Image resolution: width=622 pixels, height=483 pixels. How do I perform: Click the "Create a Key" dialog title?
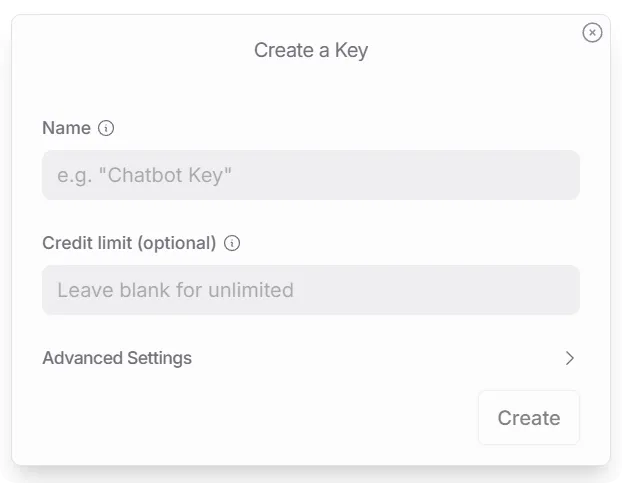click(311, 50)
